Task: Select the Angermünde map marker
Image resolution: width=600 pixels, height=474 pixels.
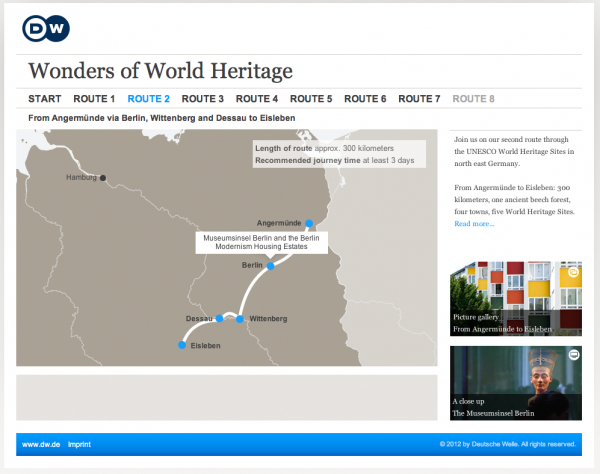Action: [x=309, y=223]
